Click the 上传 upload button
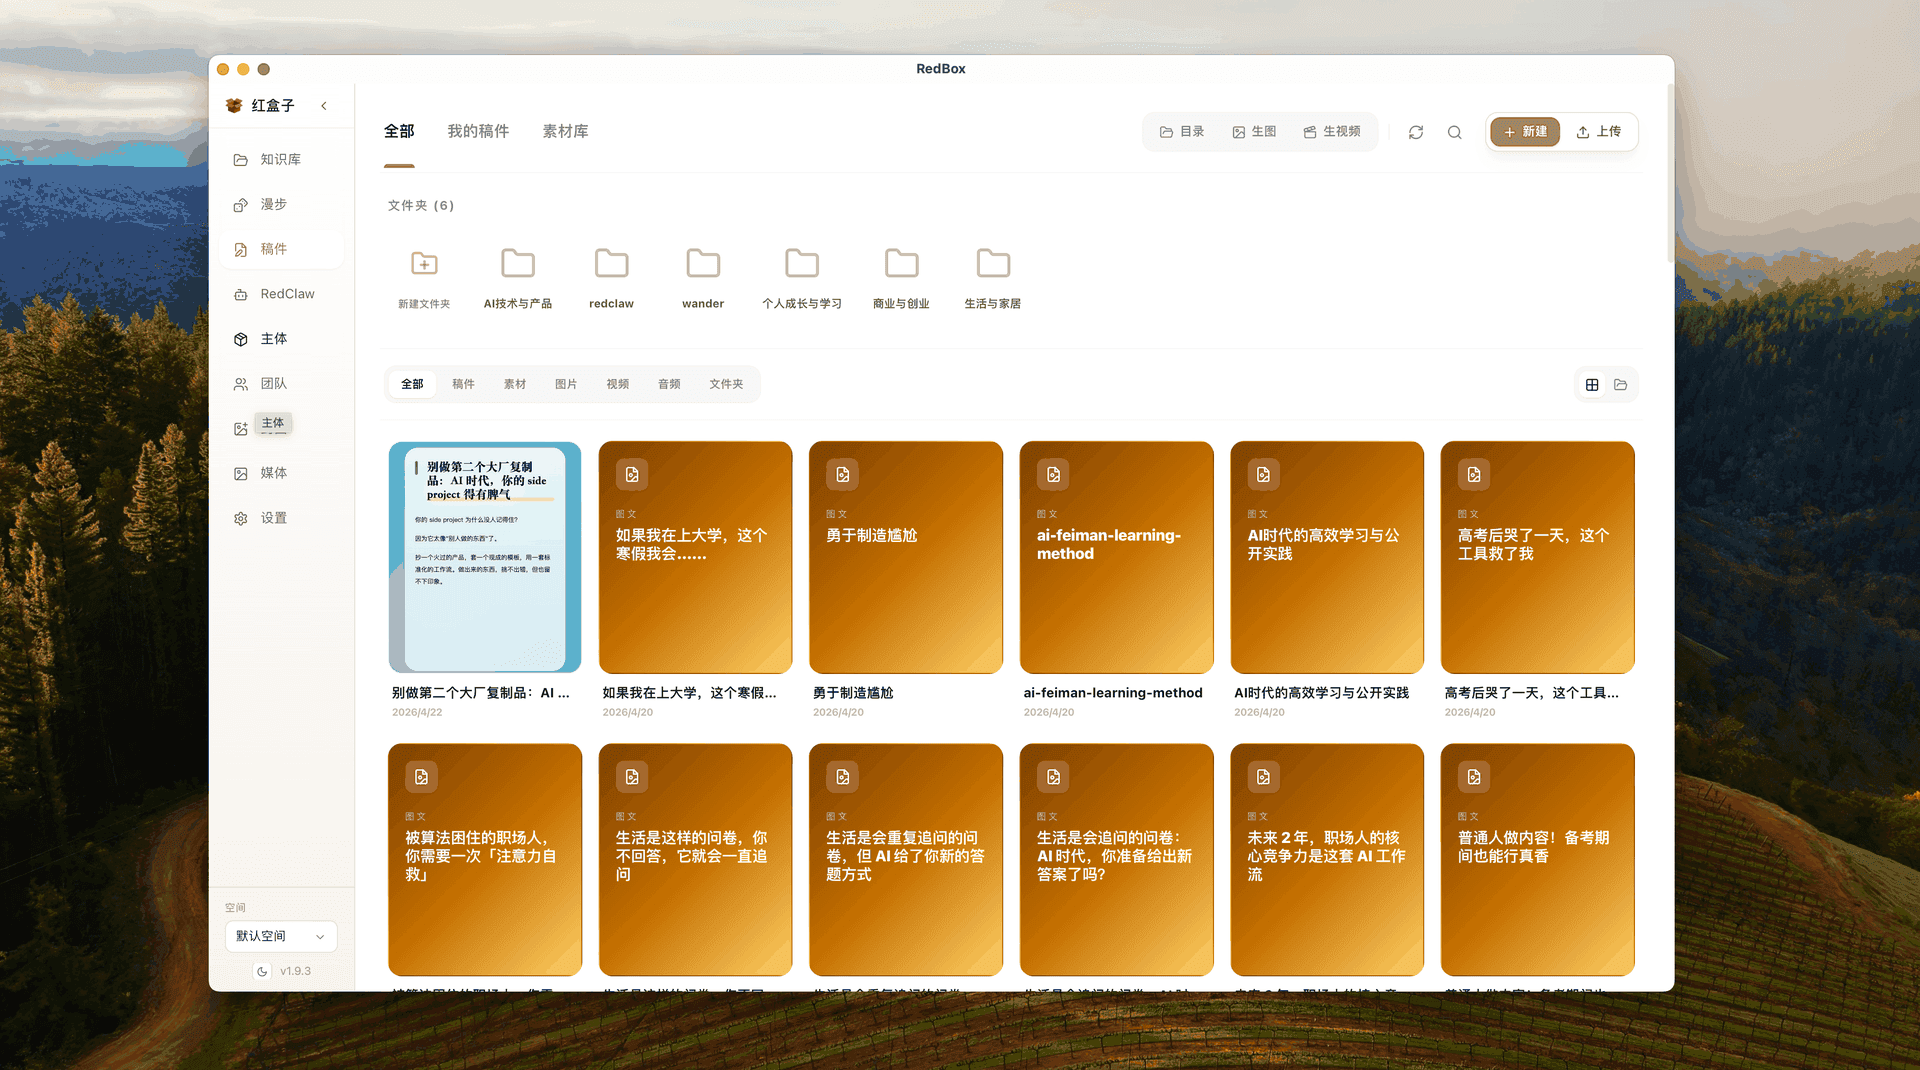 click(x=1599, y=132)
